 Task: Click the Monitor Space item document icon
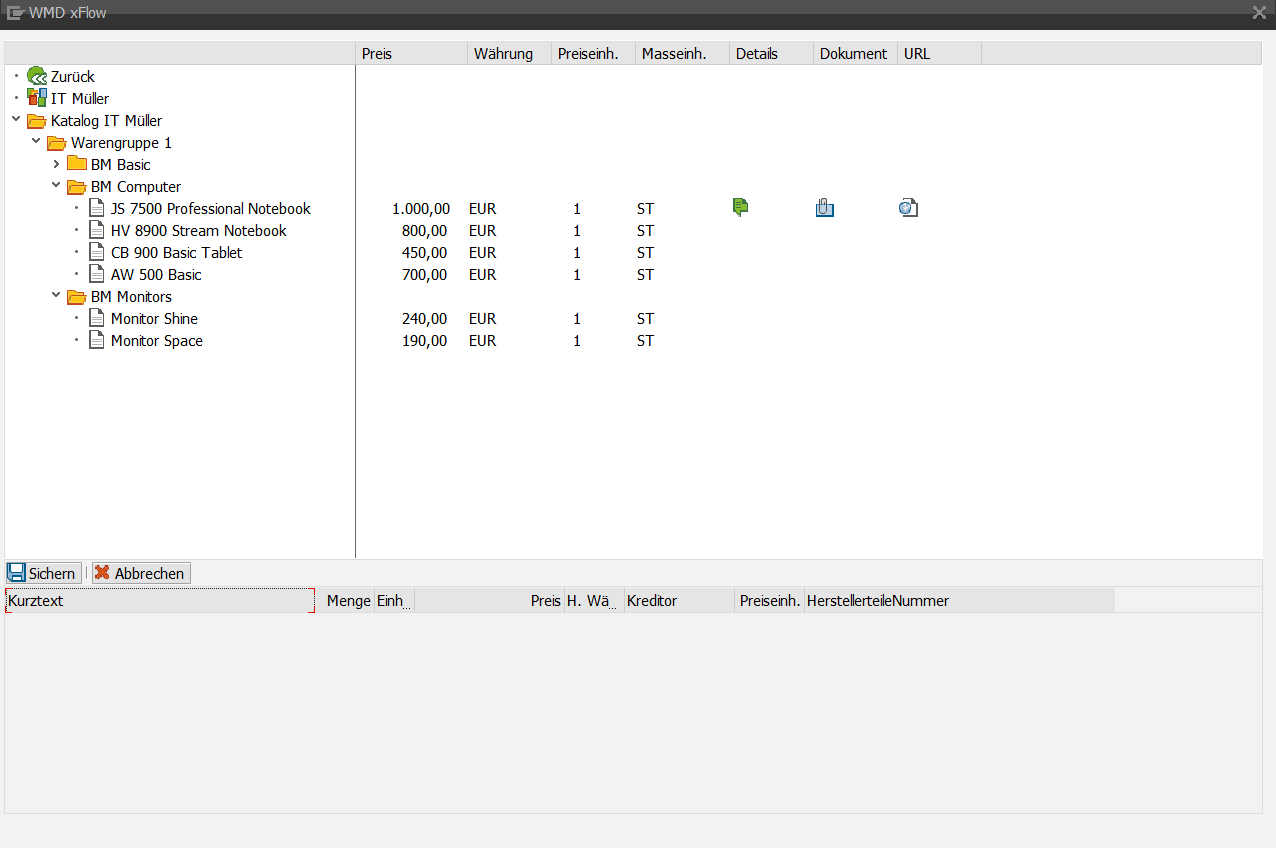[x=97, y=340]
